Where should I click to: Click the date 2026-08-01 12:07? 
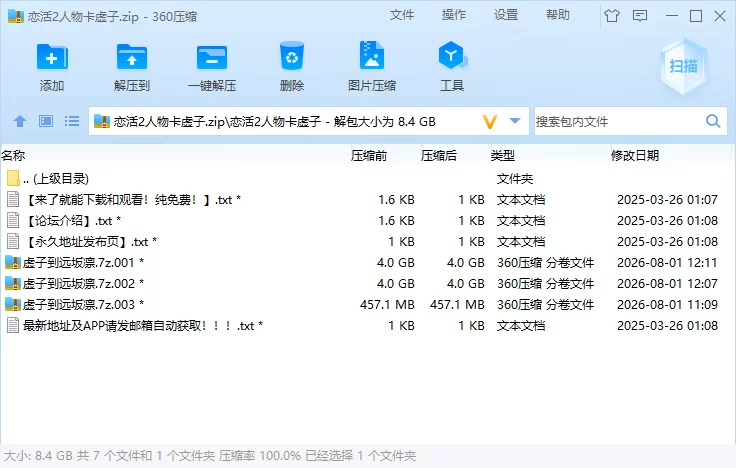click(x=667, y=284)
